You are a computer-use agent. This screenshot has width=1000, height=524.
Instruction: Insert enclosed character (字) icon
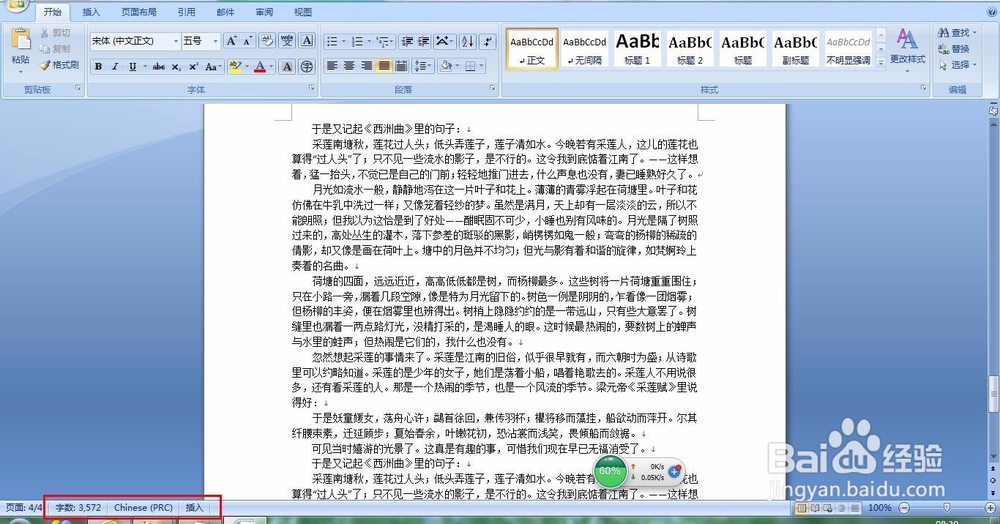[307, 66]
